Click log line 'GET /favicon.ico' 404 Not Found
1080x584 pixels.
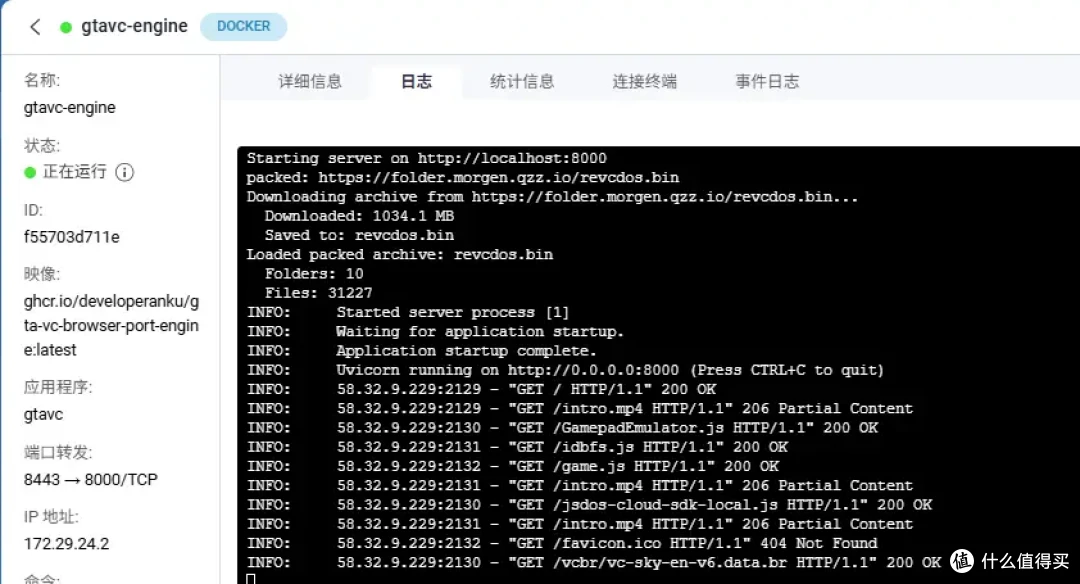pyautogui.click(x=562, y=544)
